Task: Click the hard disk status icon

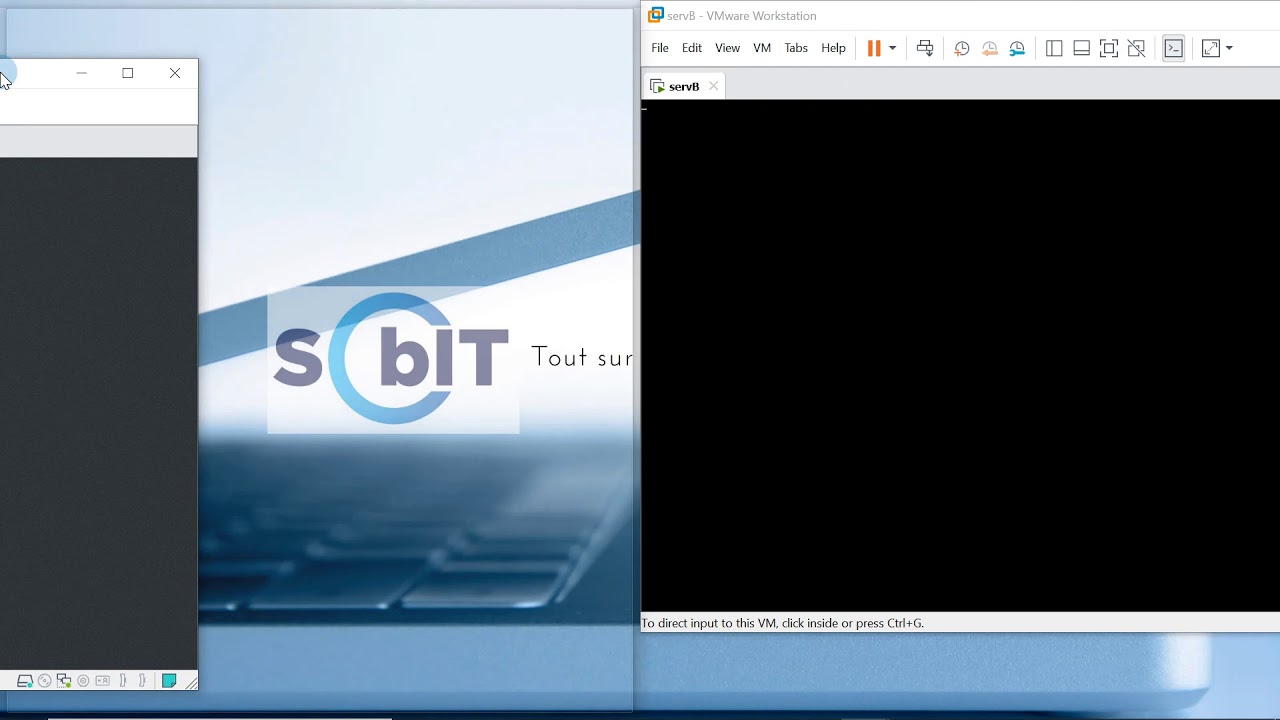Action: [x=25, y=681]
